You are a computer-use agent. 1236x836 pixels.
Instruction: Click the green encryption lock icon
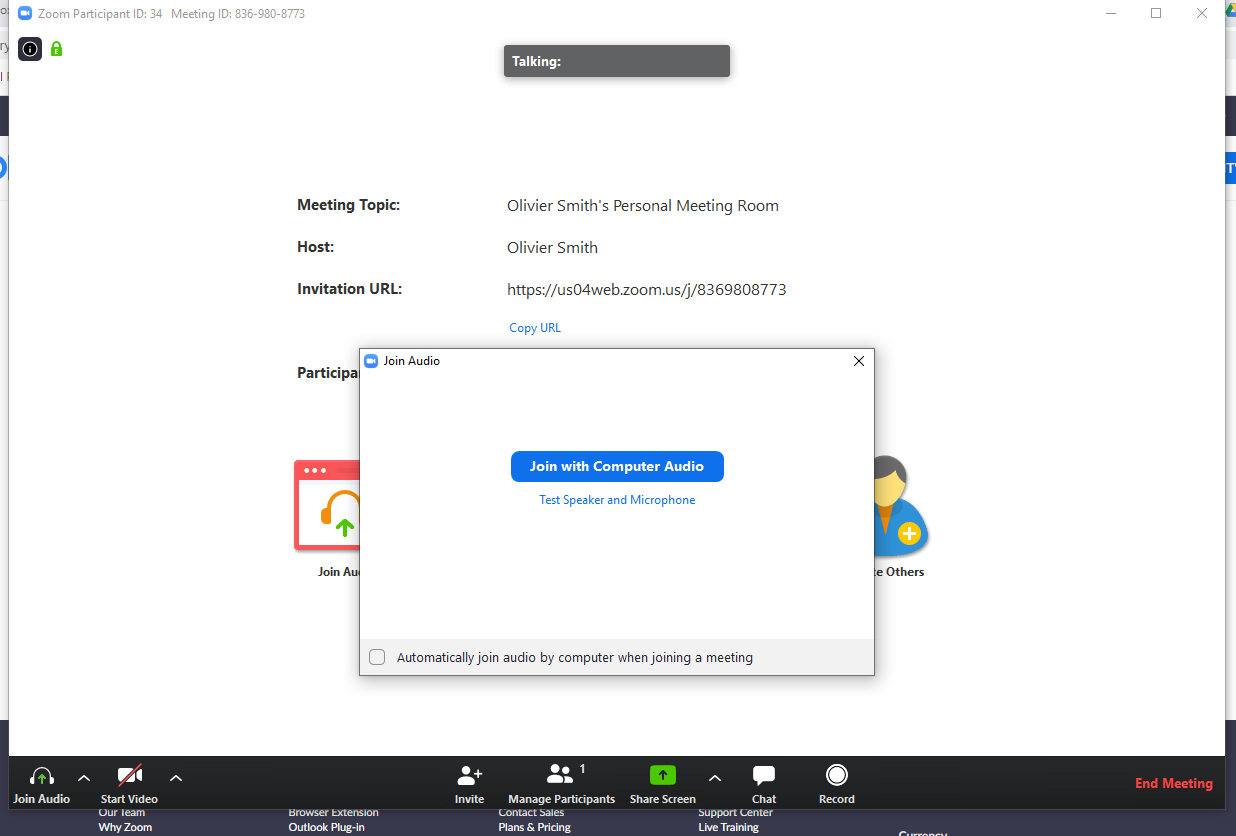(x=56, y=48)
